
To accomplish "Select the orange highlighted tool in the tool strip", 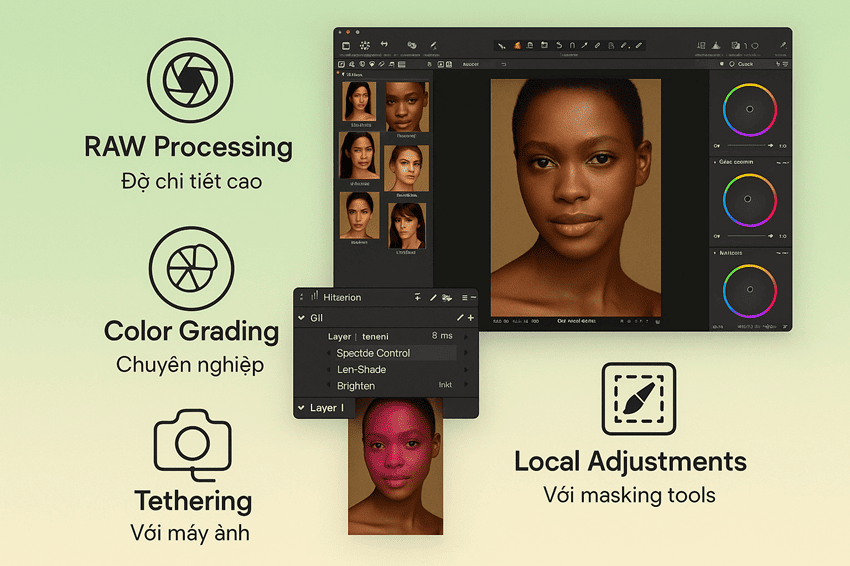I will 517,46.
